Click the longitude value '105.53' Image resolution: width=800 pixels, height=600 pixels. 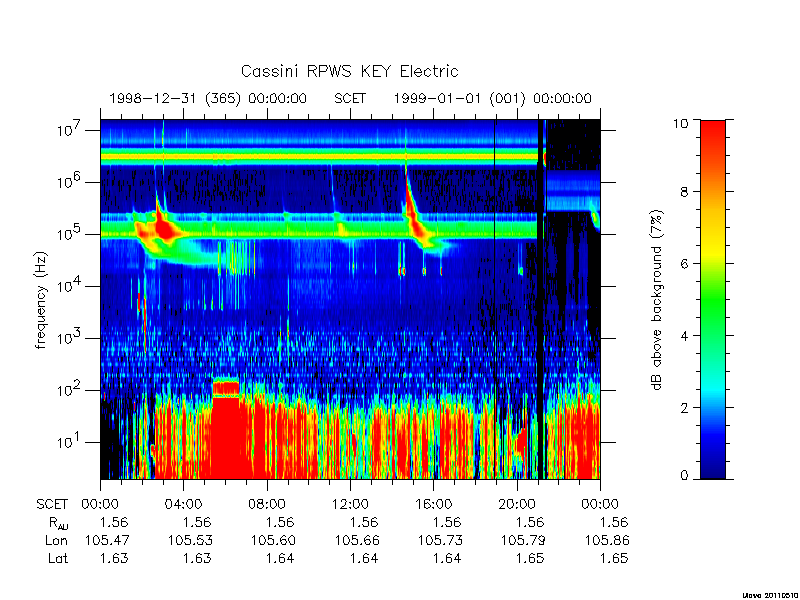(190, 540)
